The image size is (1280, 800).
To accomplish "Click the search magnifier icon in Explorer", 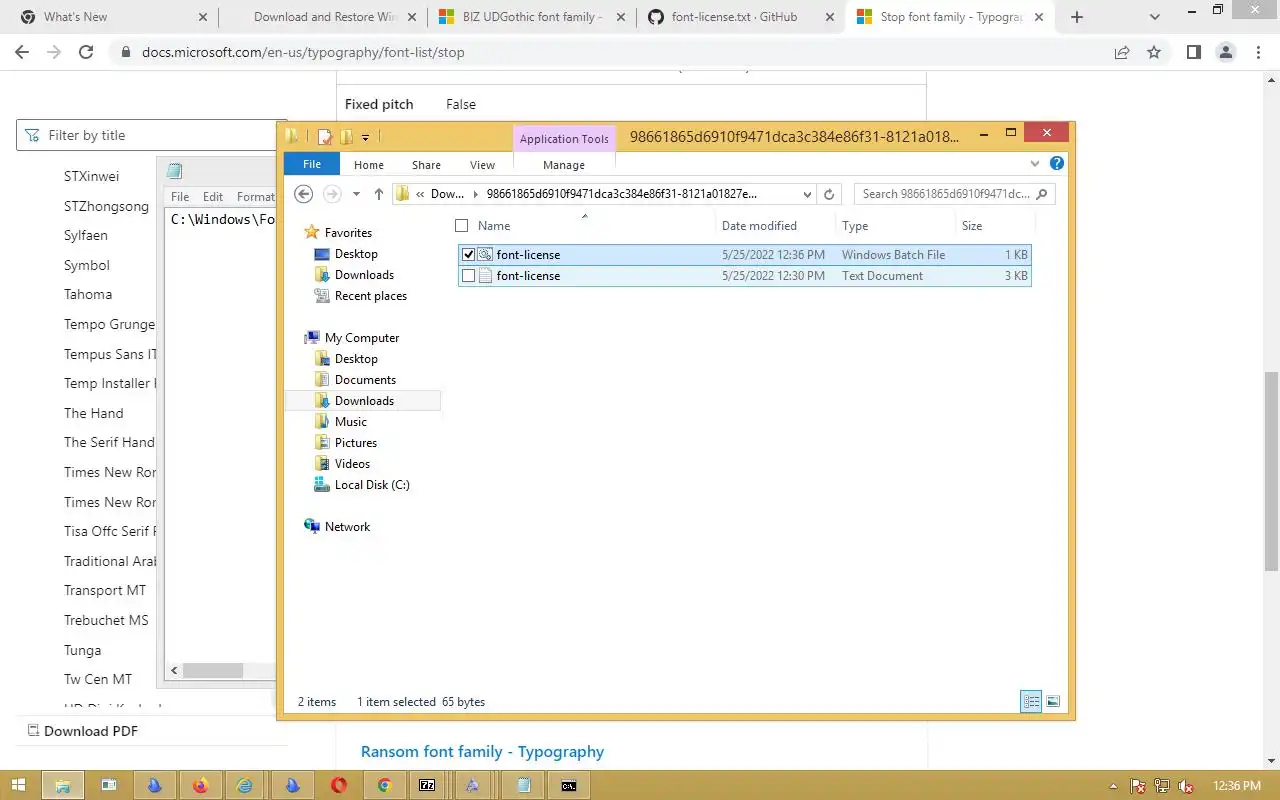I will tap(1041, 194).
